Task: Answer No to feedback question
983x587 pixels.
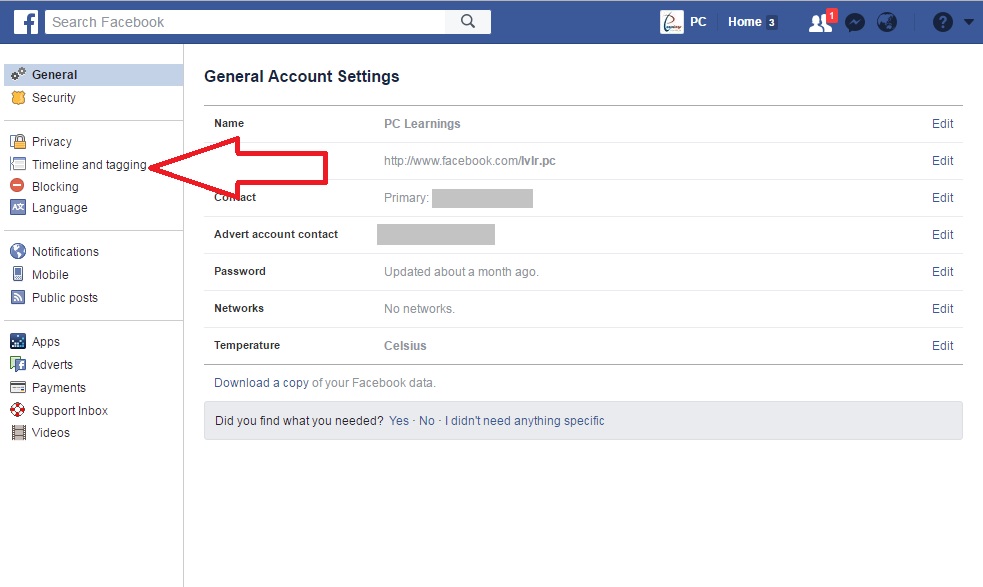Action: click(x=426, y=421)
